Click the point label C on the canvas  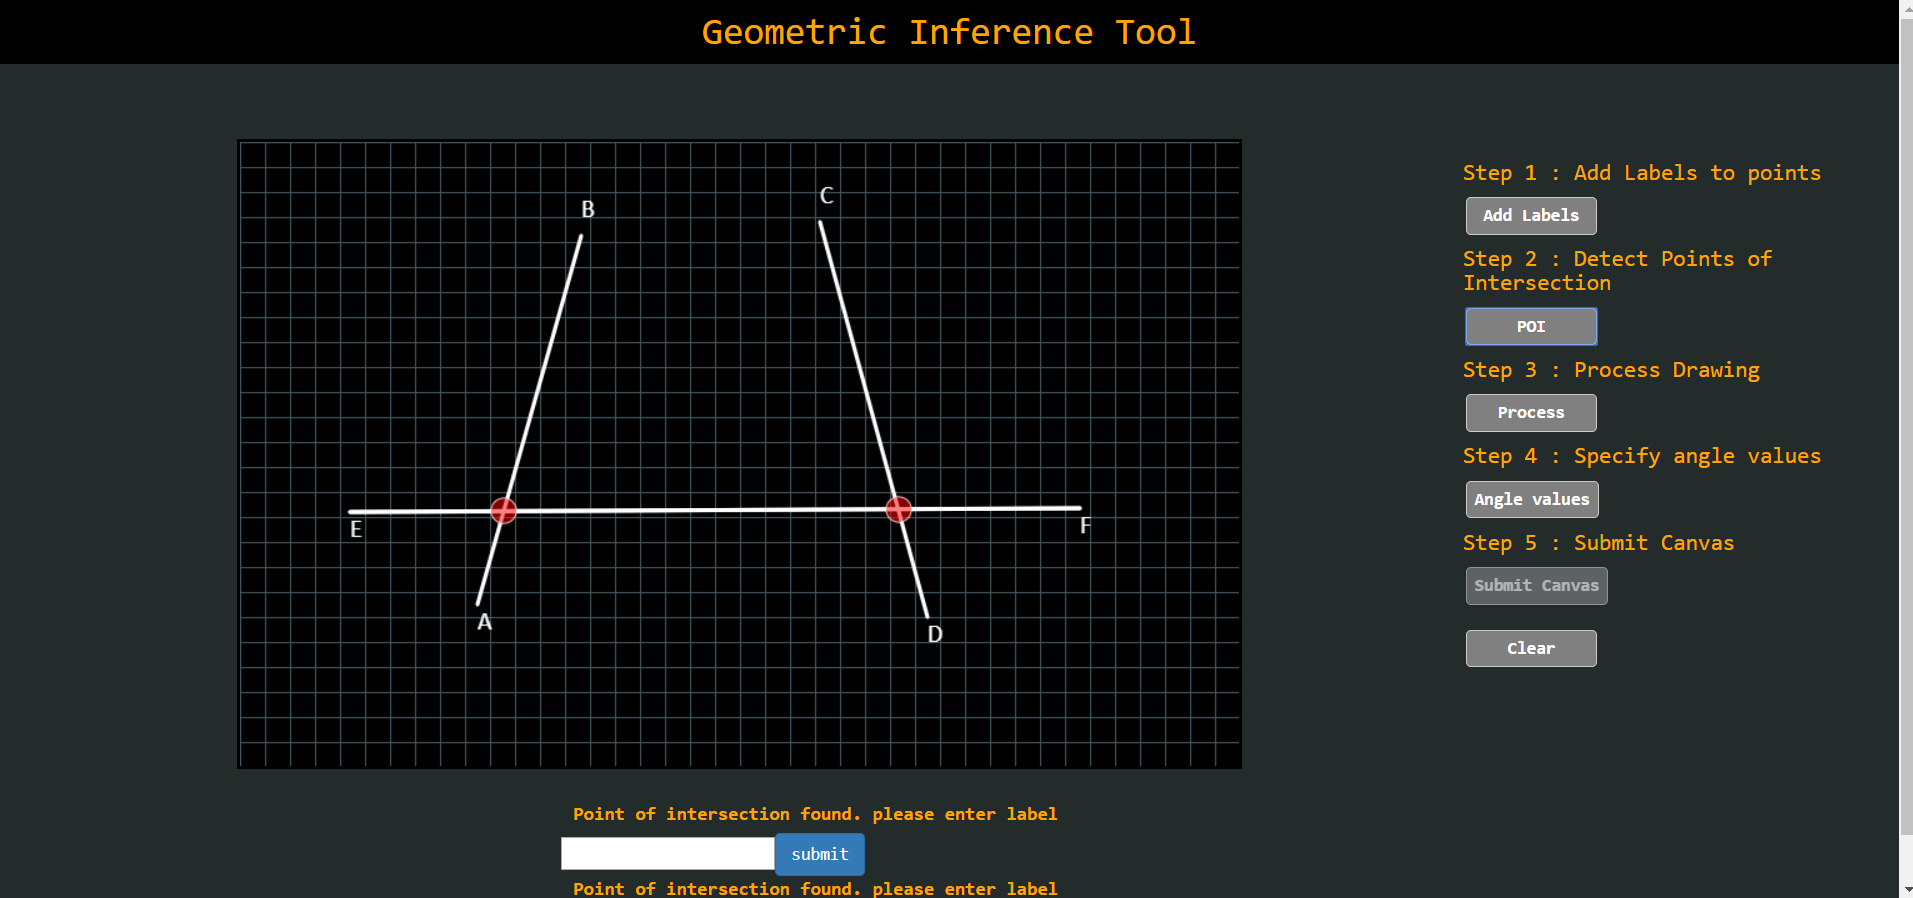(827, 195)
